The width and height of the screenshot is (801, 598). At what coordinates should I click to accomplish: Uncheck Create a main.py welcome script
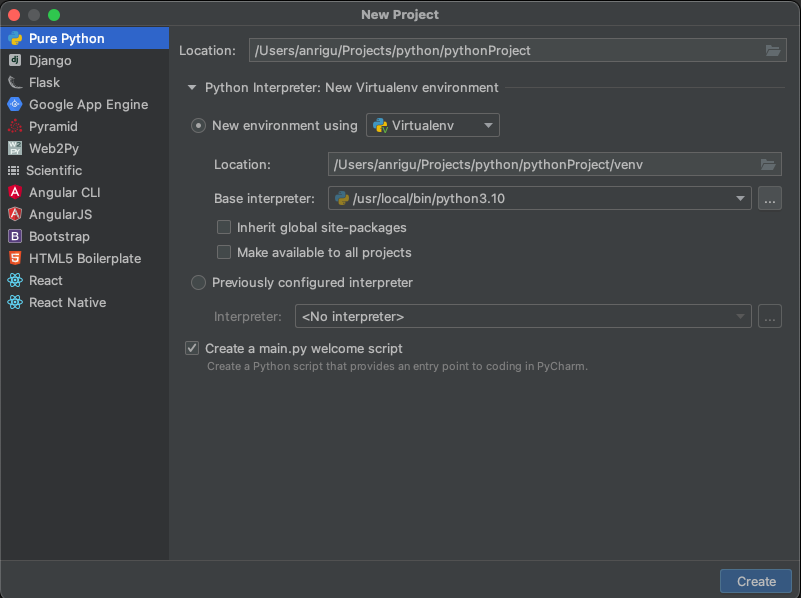[192, 349]
